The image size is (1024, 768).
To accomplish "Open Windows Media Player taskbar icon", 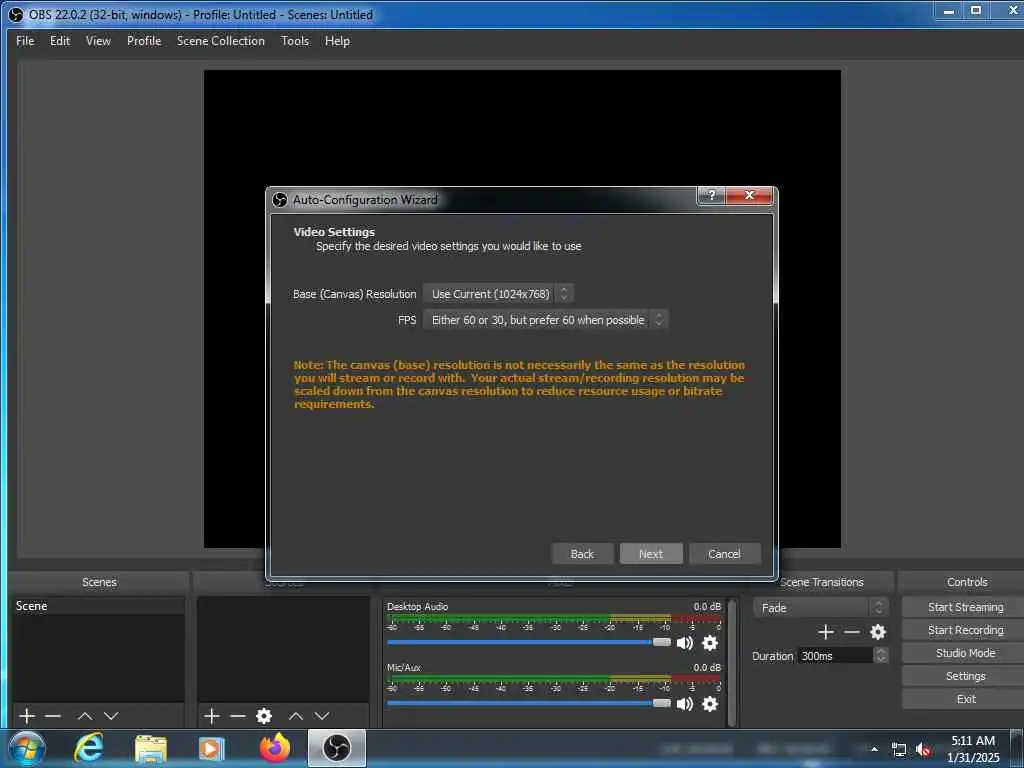I will (211, 748).
